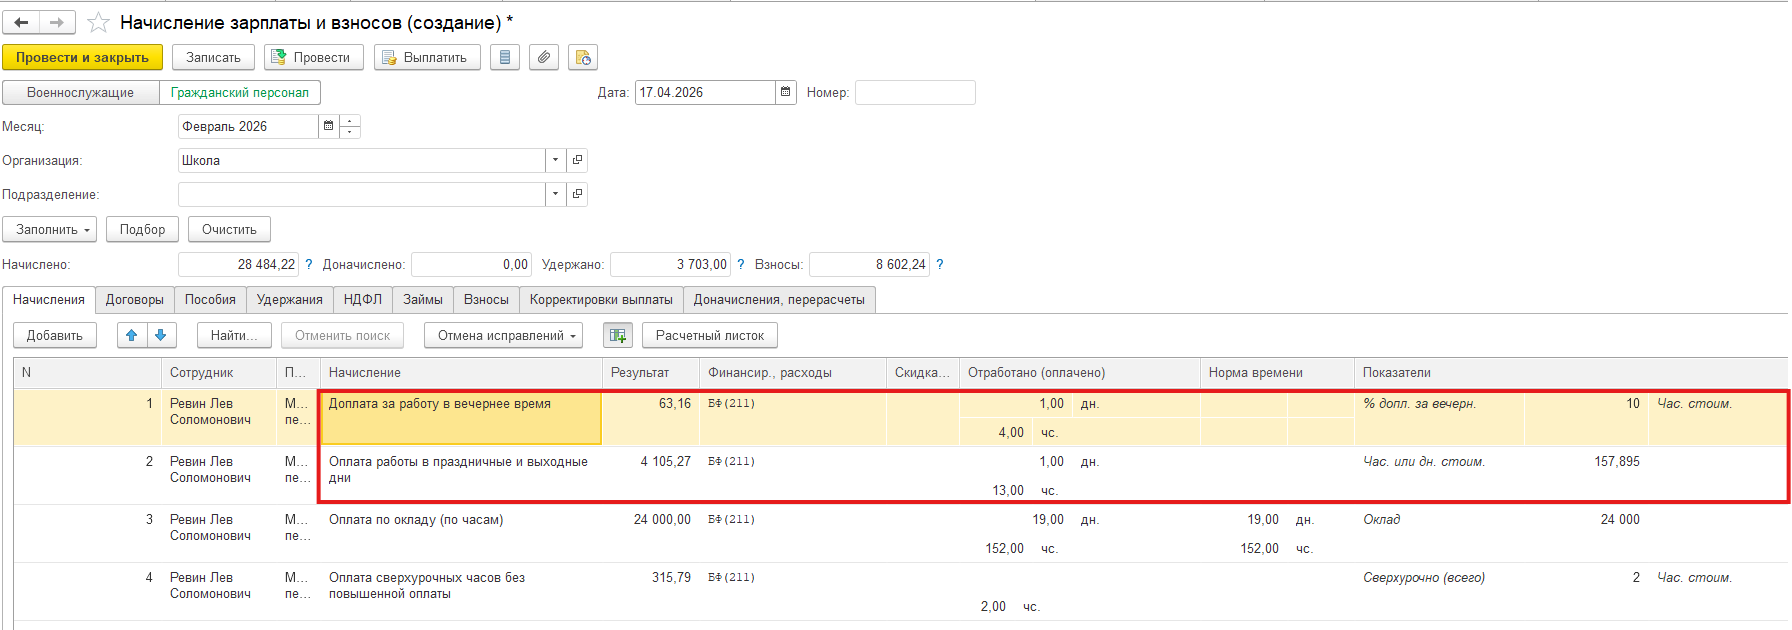Expand the Организация dropdown arrow

pos(556,160)
